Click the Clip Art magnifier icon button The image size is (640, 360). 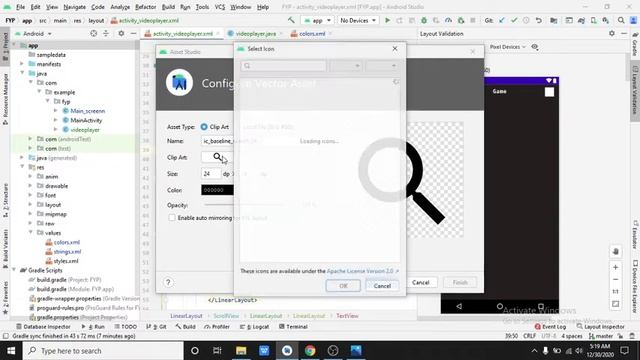217,157
